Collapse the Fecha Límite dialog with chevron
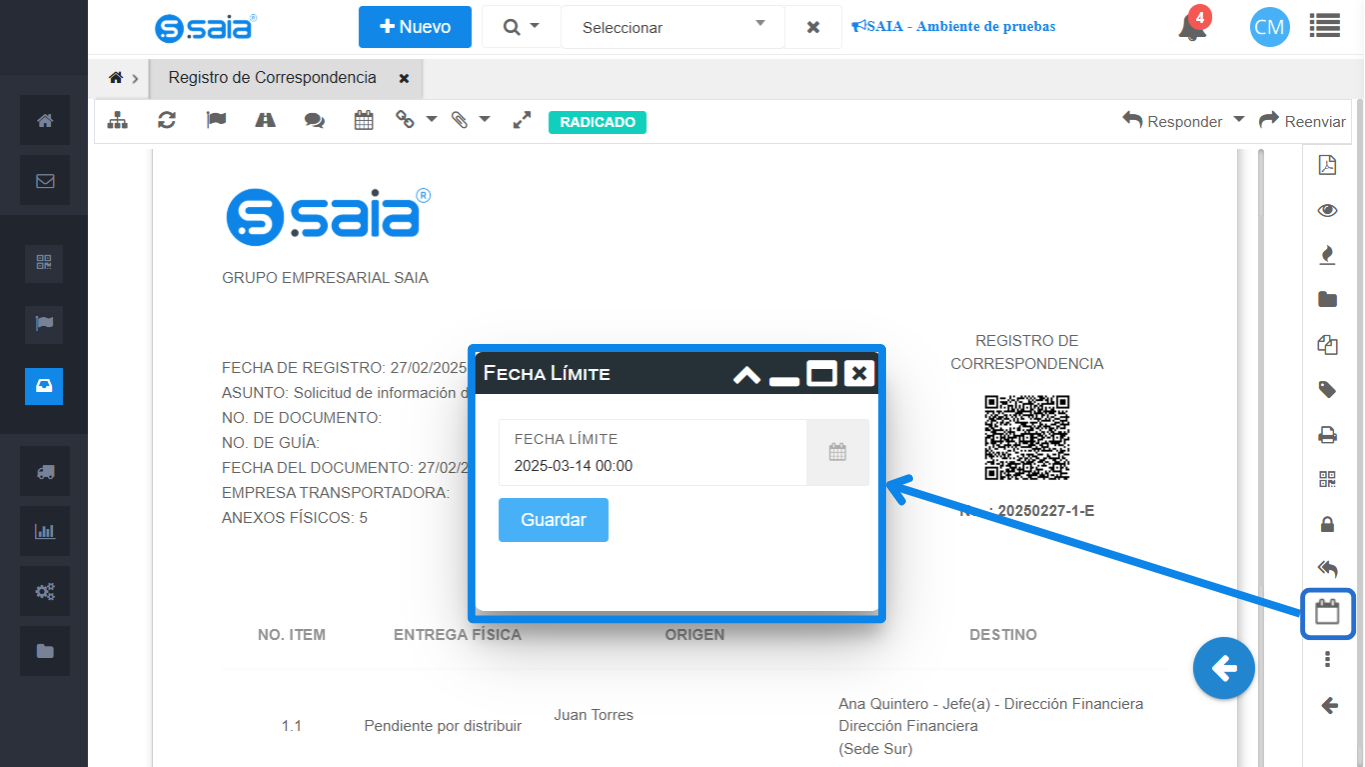The image size is (1365, 767). pos(746,375)
